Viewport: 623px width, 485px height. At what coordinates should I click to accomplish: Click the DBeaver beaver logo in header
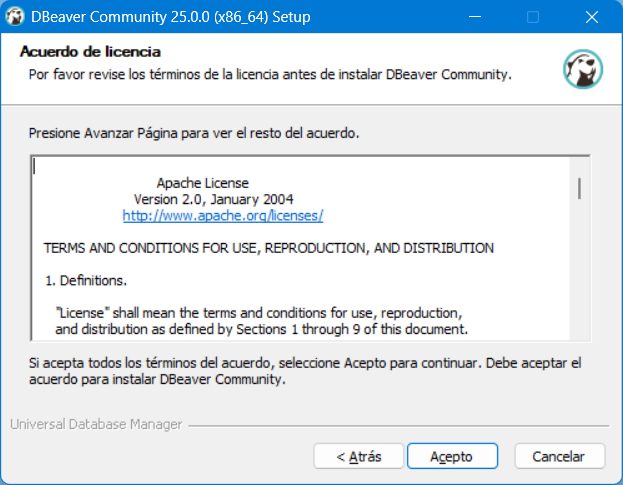click(x=582, y=69)
